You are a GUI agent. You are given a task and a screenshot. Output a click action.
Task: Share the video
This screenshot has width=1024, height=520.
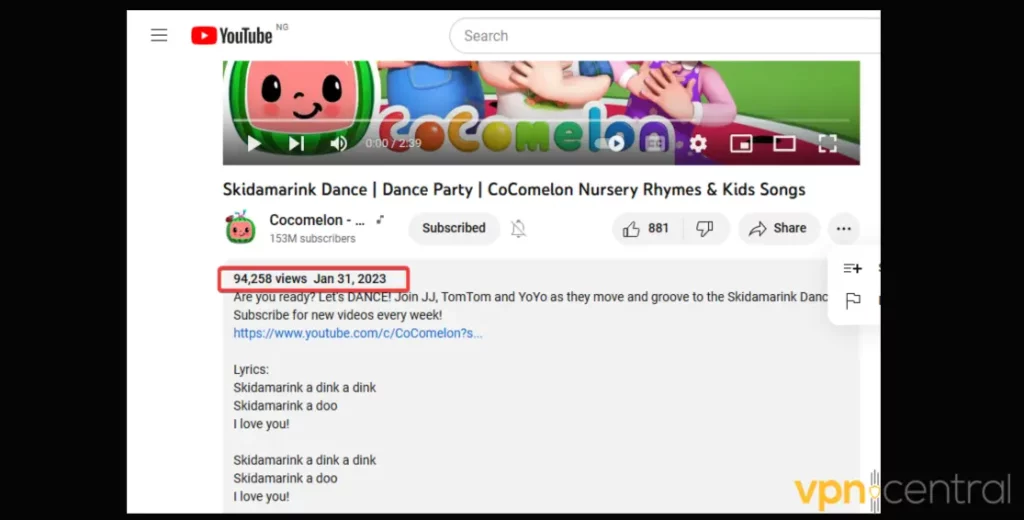point(778,228)
